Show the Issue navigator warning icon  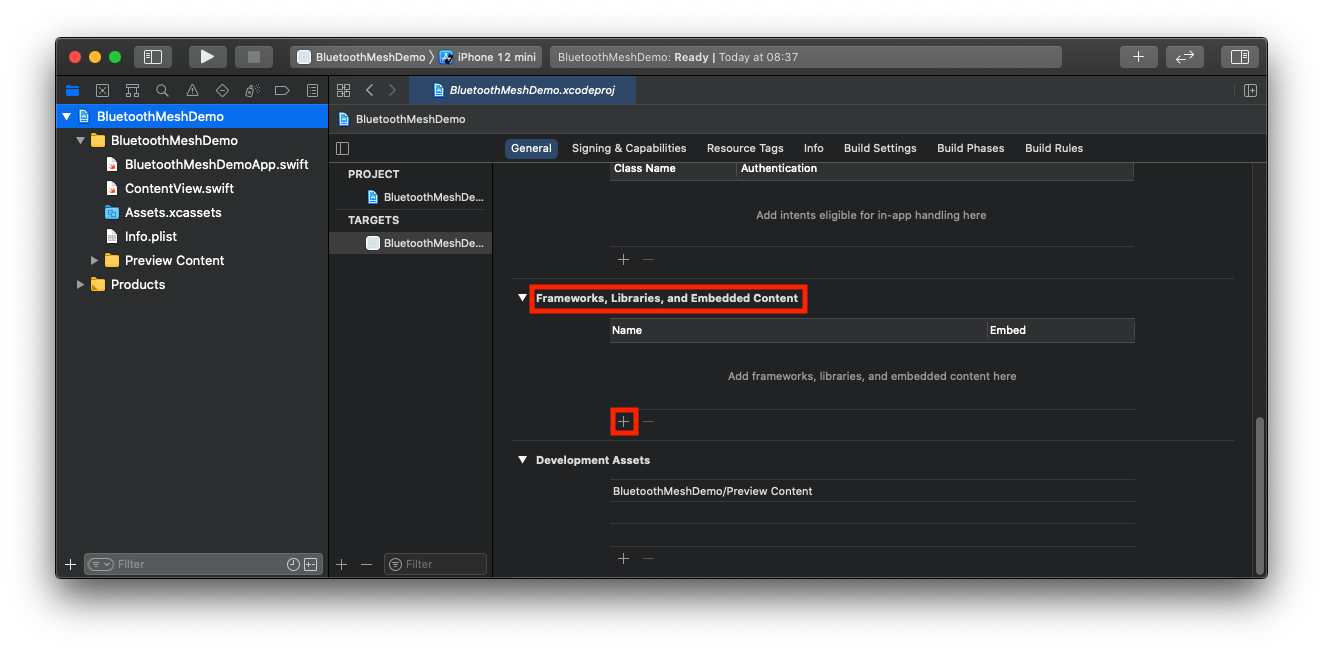coord(192,90)
